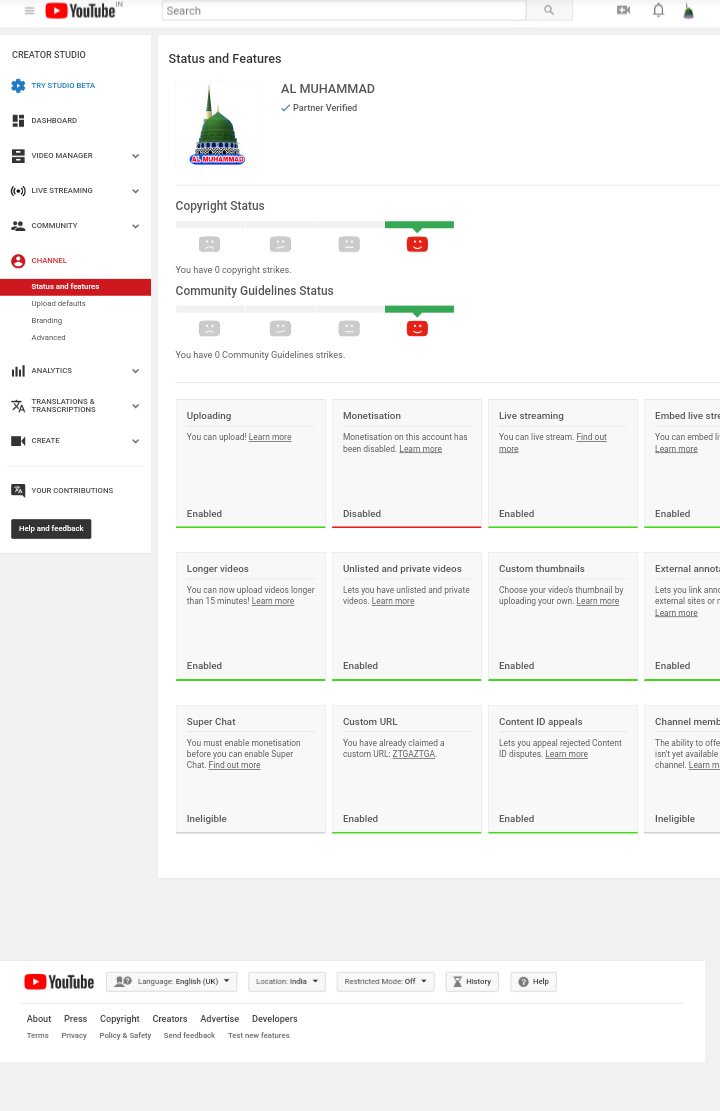This screenshot has height=1111, width=720.
Task: Click the red smiley under Copyright Status
Action: pos(417,244)
